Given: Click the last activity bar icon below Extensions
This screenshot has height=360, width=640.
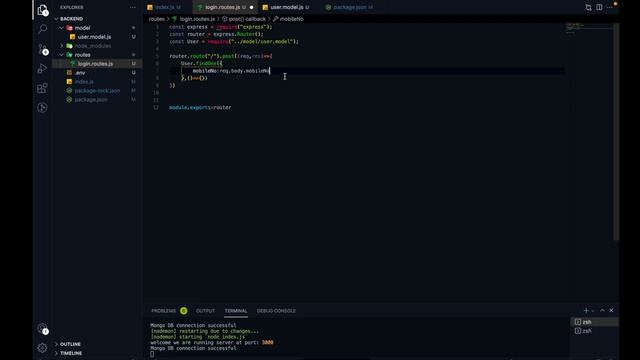Looking at the screenshot, I should [x=42, y=107].
